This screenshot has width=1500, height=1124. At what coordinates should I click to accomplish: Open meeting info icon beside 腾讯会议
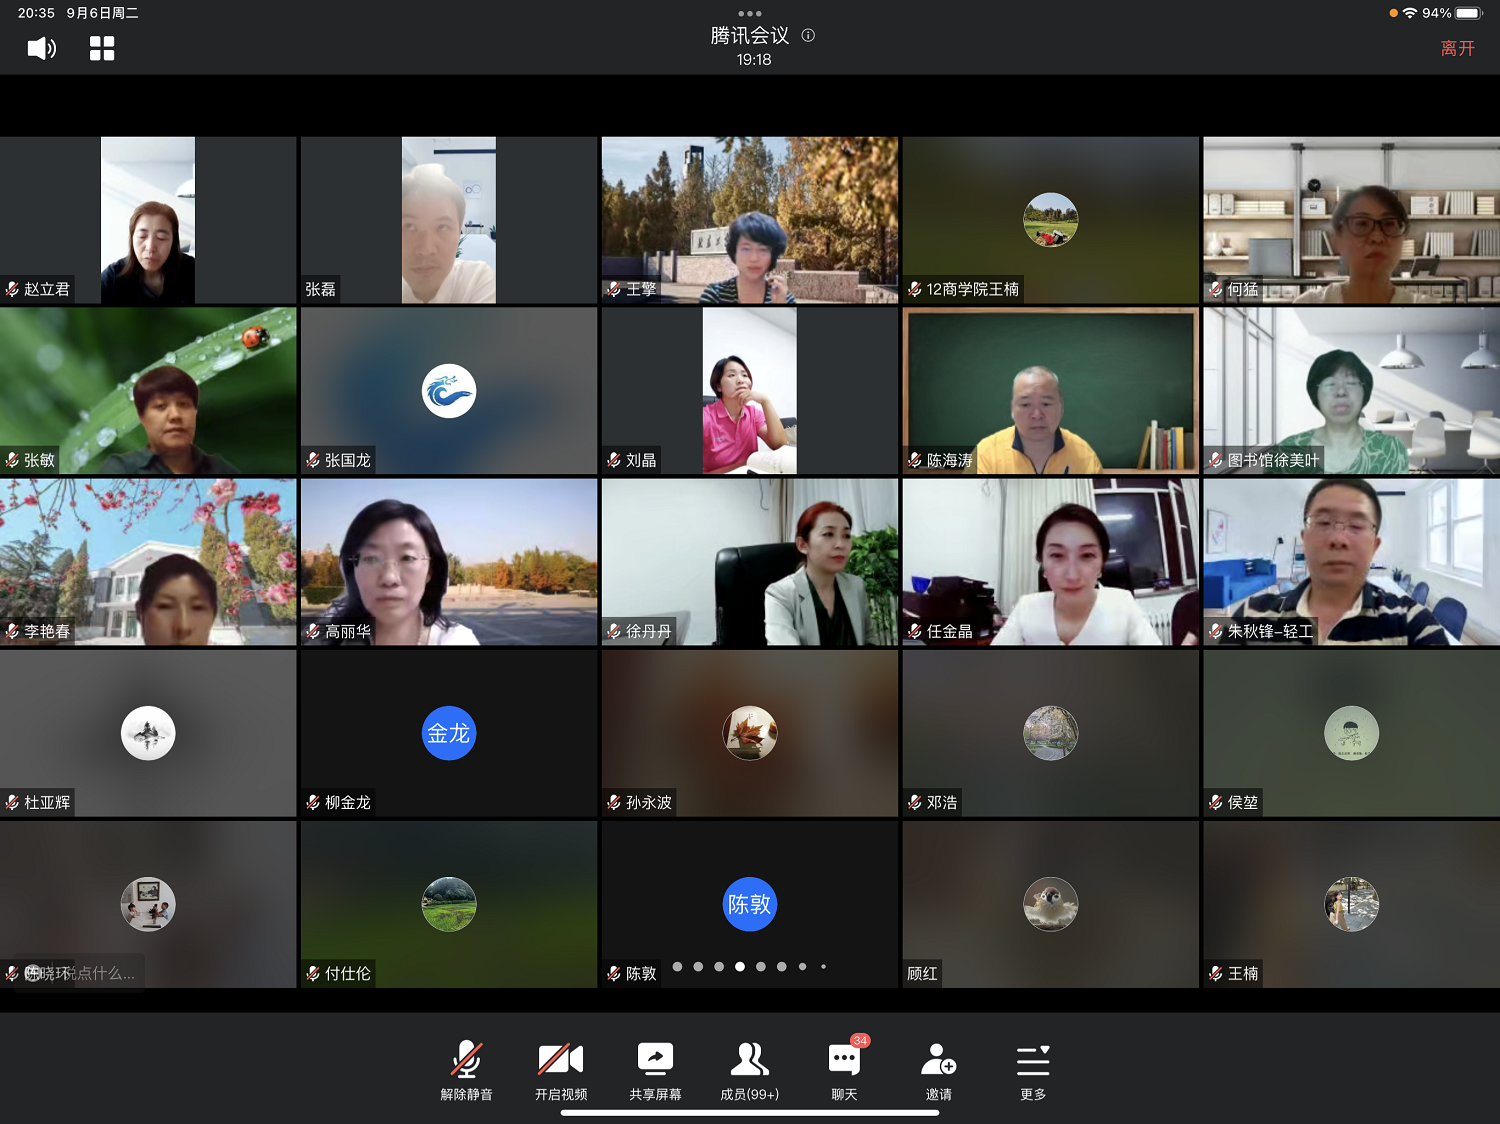(x=808, y=35)
